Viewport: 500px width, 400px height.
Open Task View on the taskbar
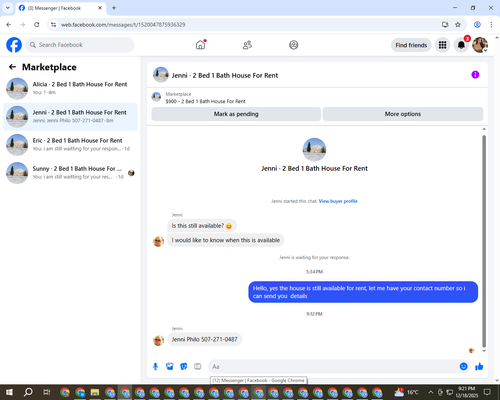pyautogui.click(x=47, y=392)
